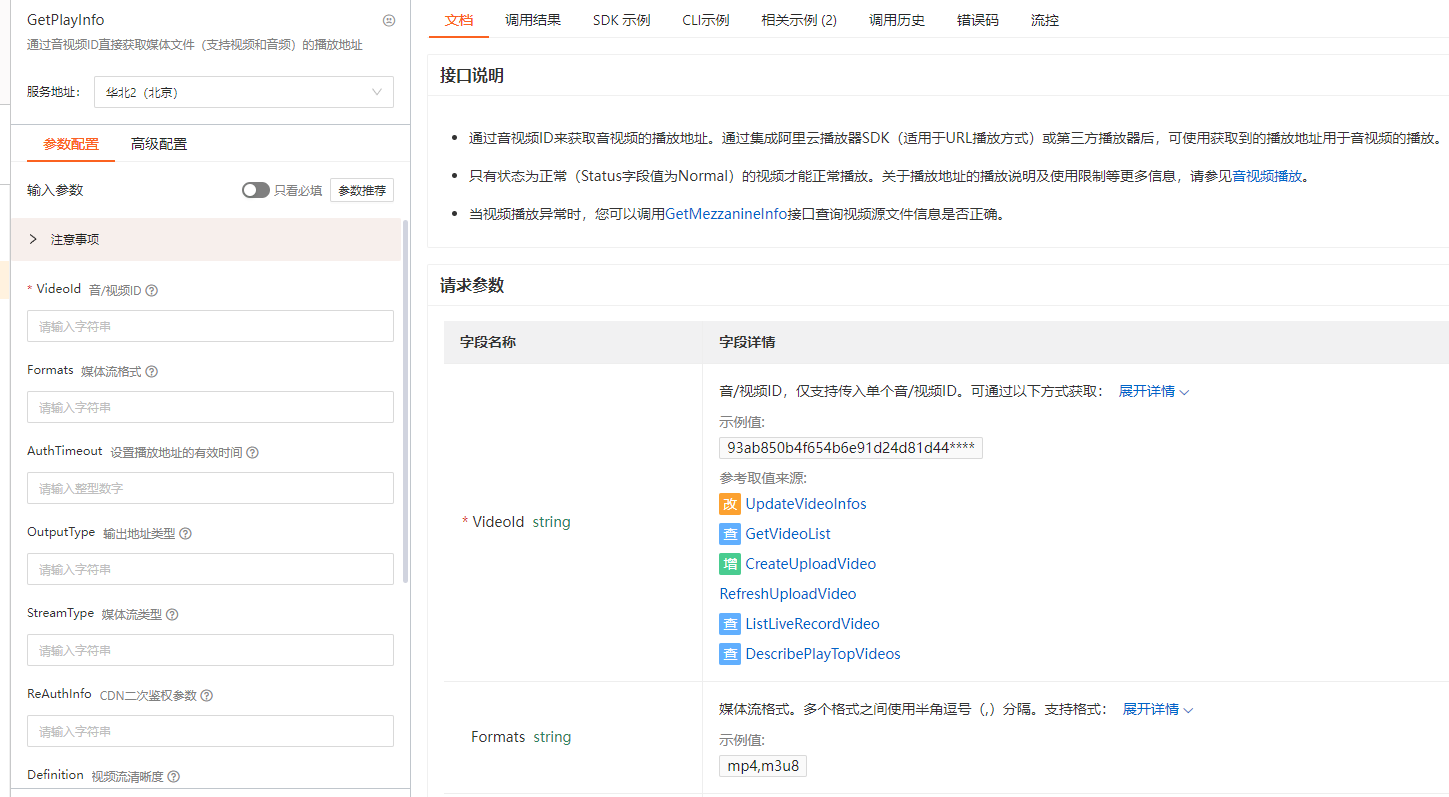Click the 字段名称 column header

[488, 342]
